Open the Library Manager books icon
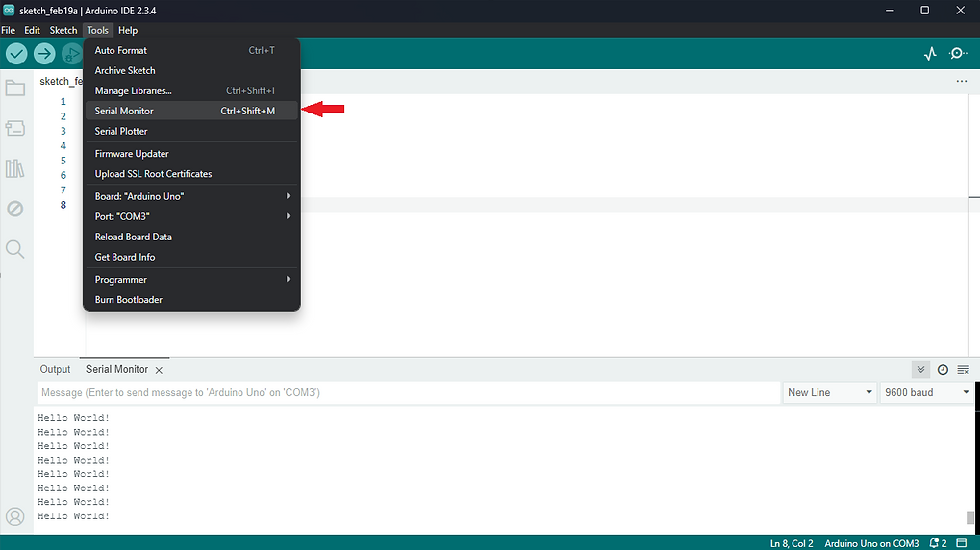 point(15,168)
